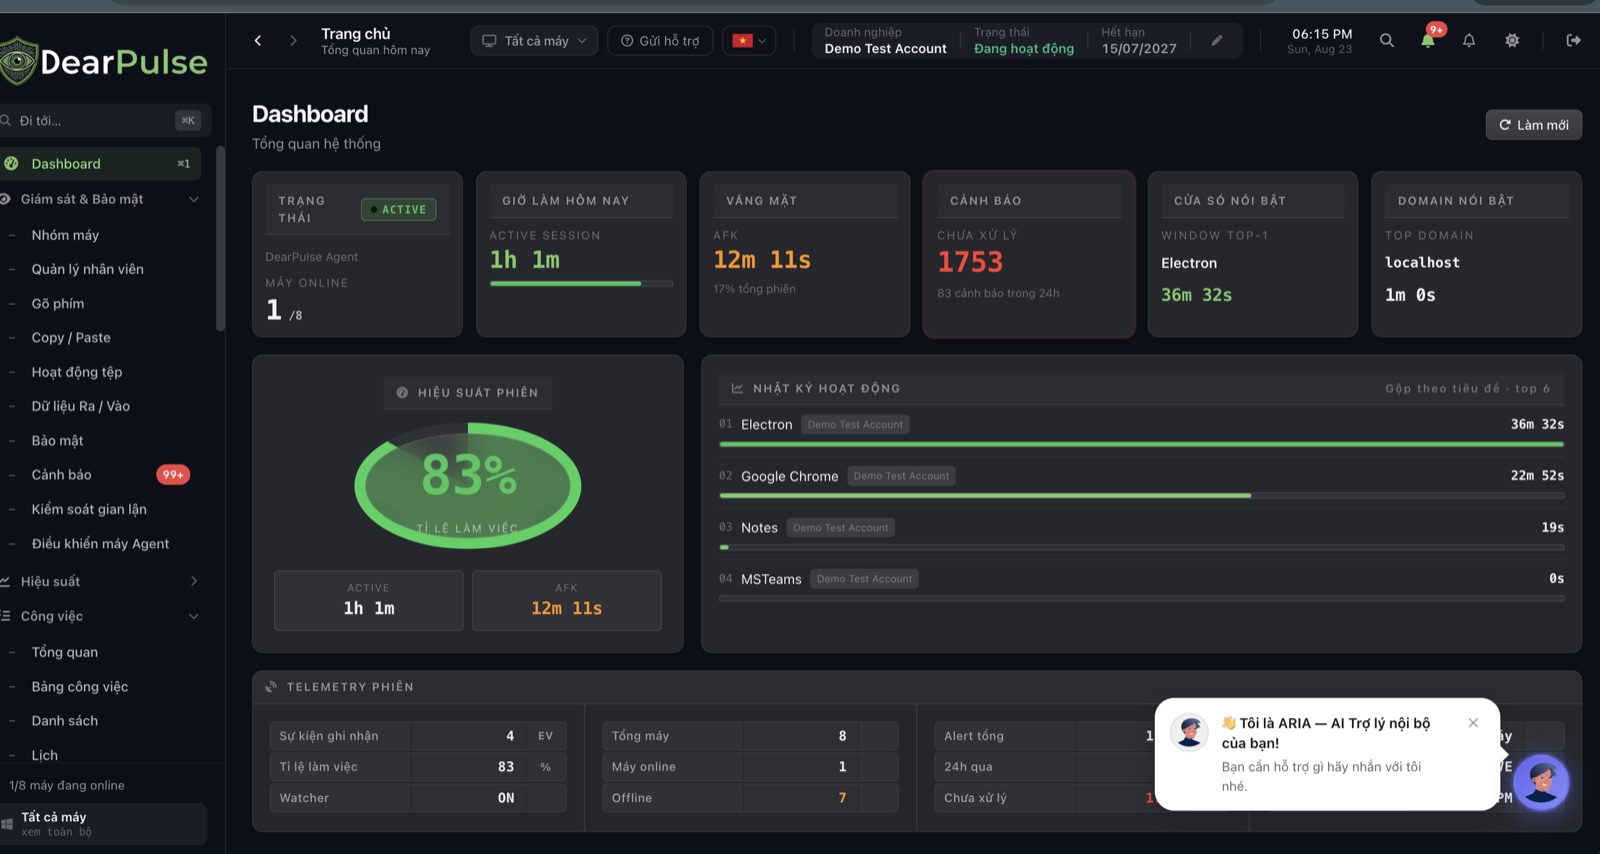Open Kiểm soát gian lận
1600x854 pixels.
[89, 509]
